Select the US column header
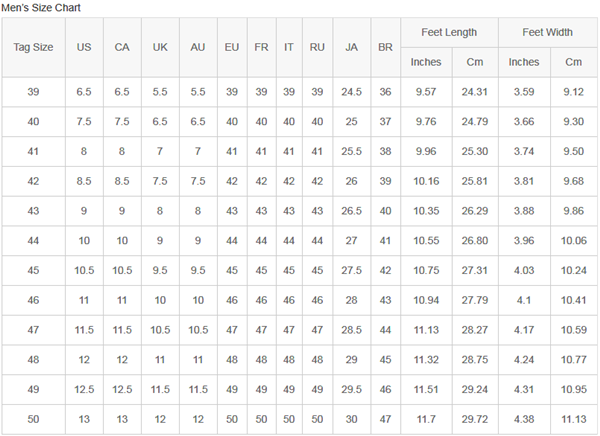Image resolution: width=600 pixels, height=436 pixels. (x=84, y=47)
